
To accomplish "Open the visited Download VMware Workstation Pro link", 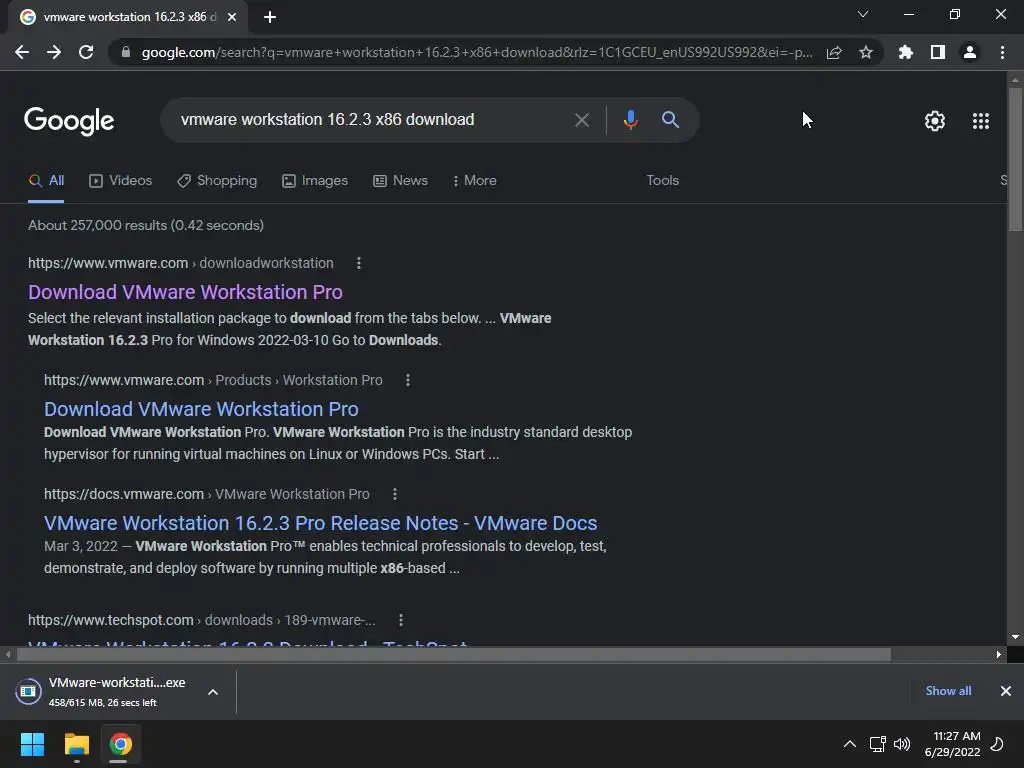I will point(185,292).
